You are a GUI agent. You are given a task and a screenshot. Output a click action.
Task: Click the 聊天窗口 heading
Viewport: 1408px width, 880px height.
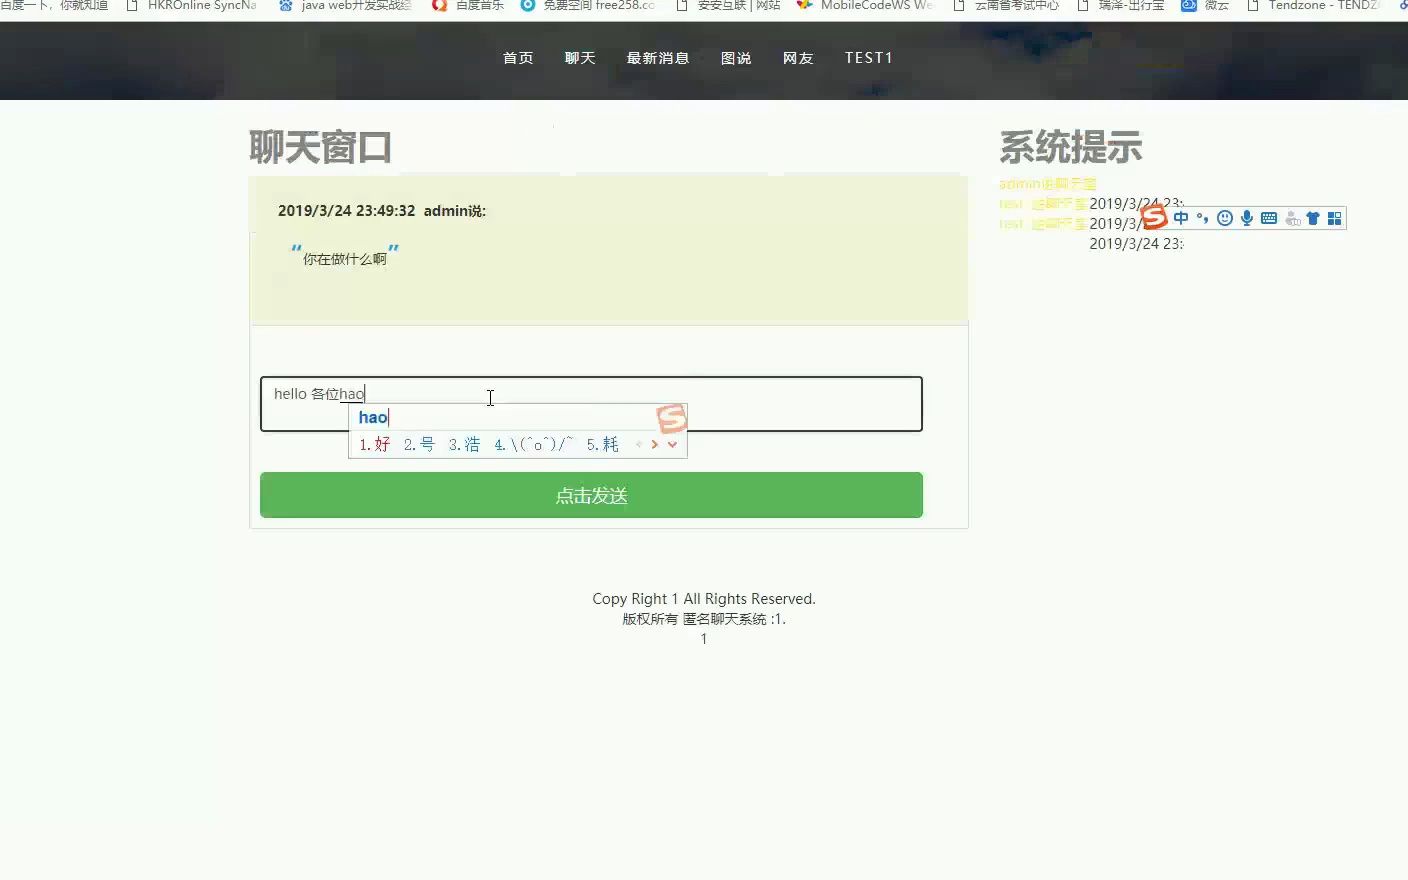(320, 148)
